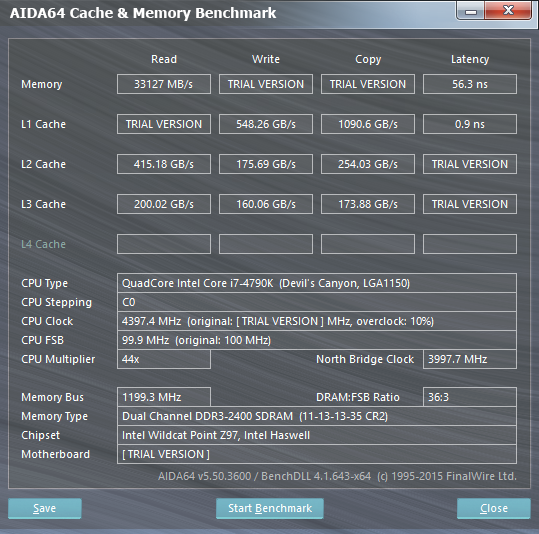Click the empty L4 Cache Latency field
539x534 pixels.
[x=470, y=244]
